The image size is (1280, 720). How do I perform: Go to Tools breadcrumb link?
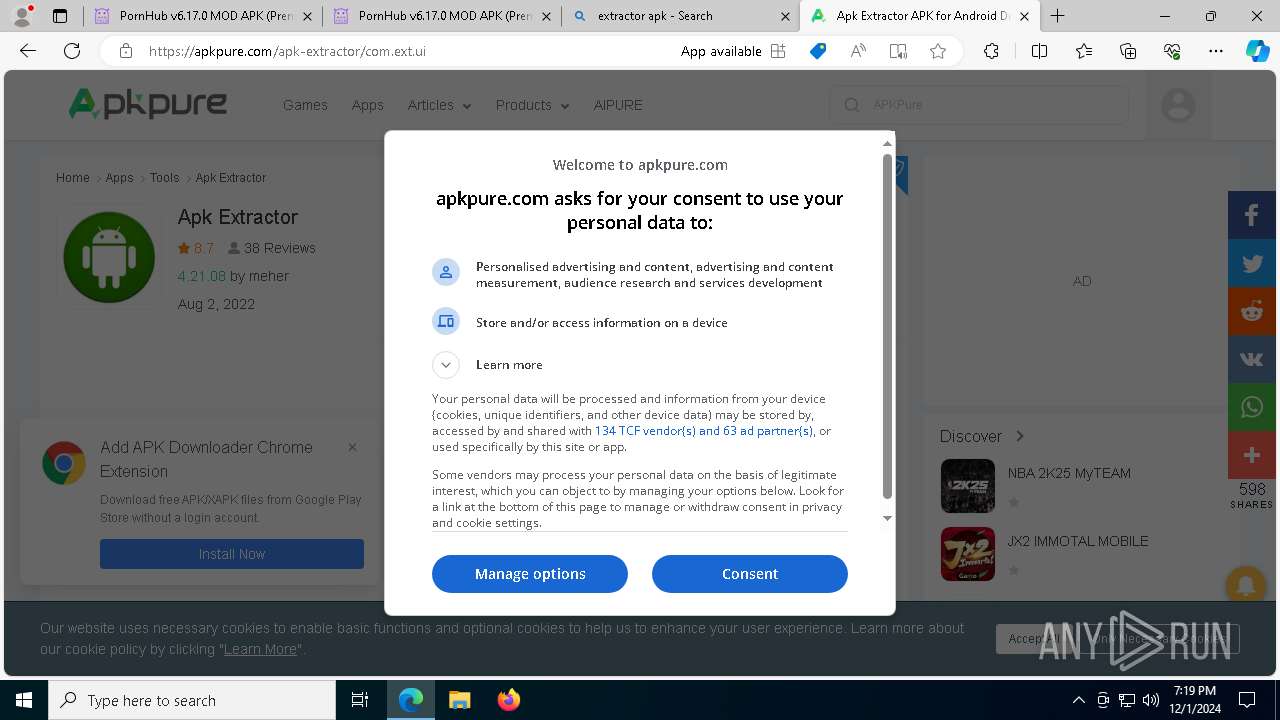click(165, 177)
